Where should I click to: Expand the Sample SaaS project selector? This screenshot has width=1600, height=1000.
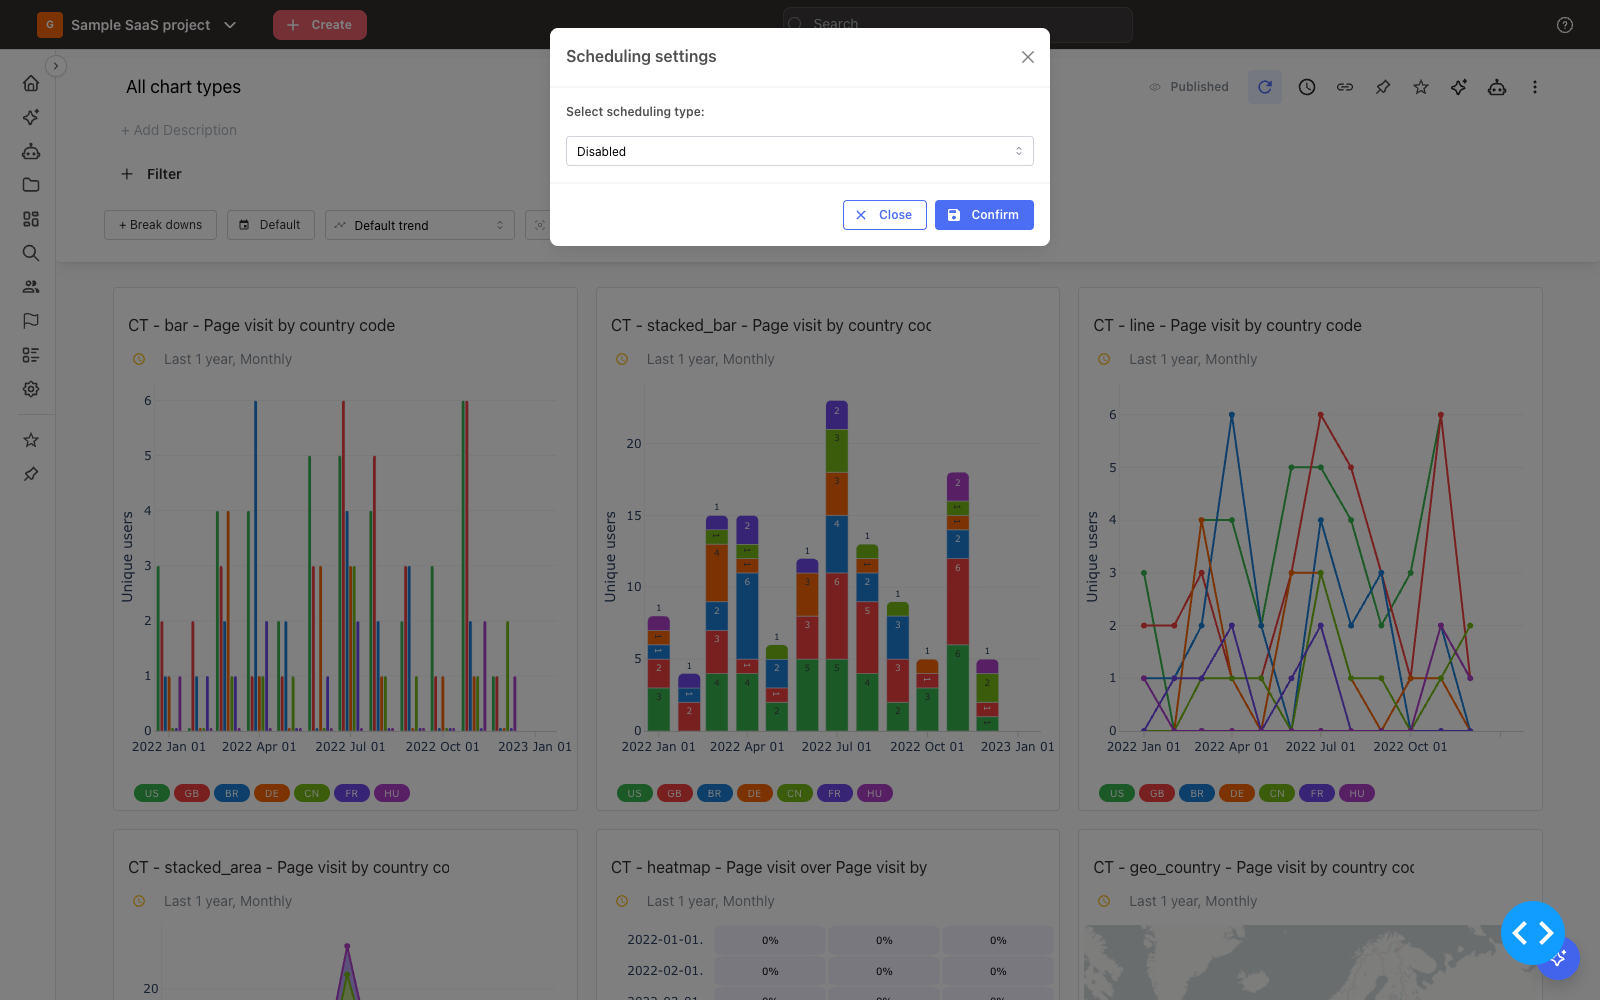(x=137, y=25)
